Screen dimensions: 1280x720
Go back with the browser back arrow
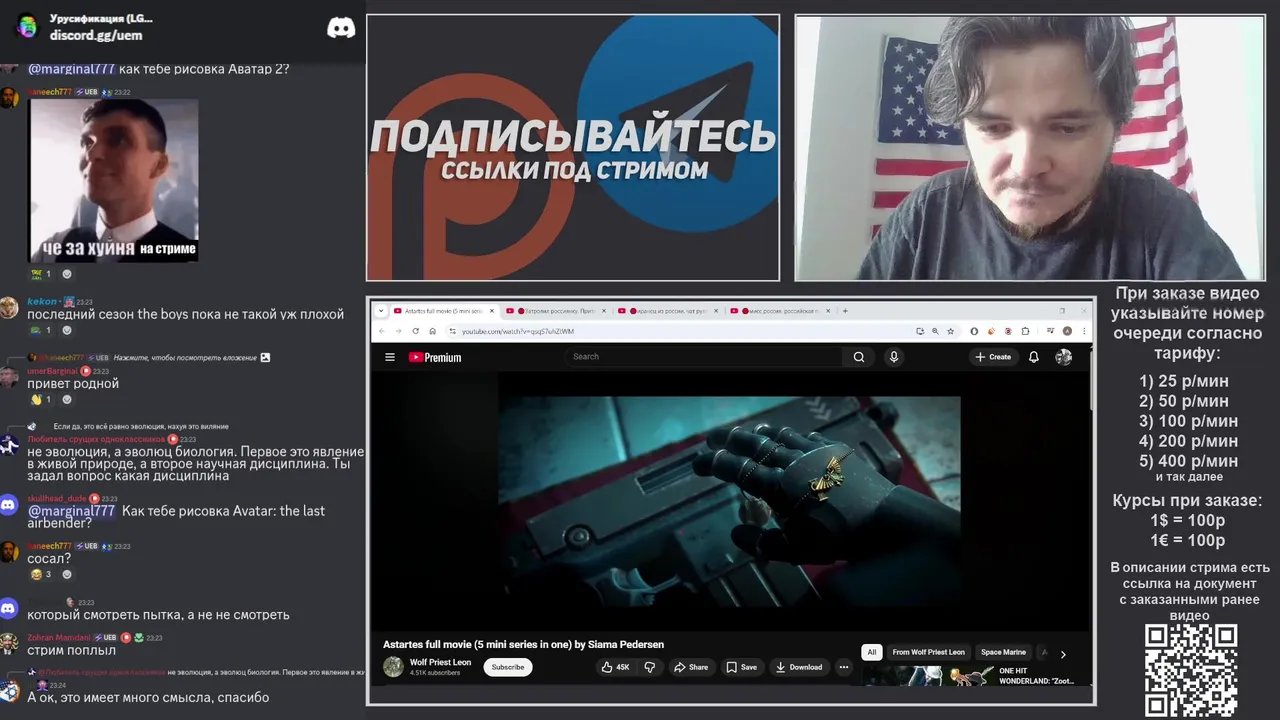pos(381,331)
